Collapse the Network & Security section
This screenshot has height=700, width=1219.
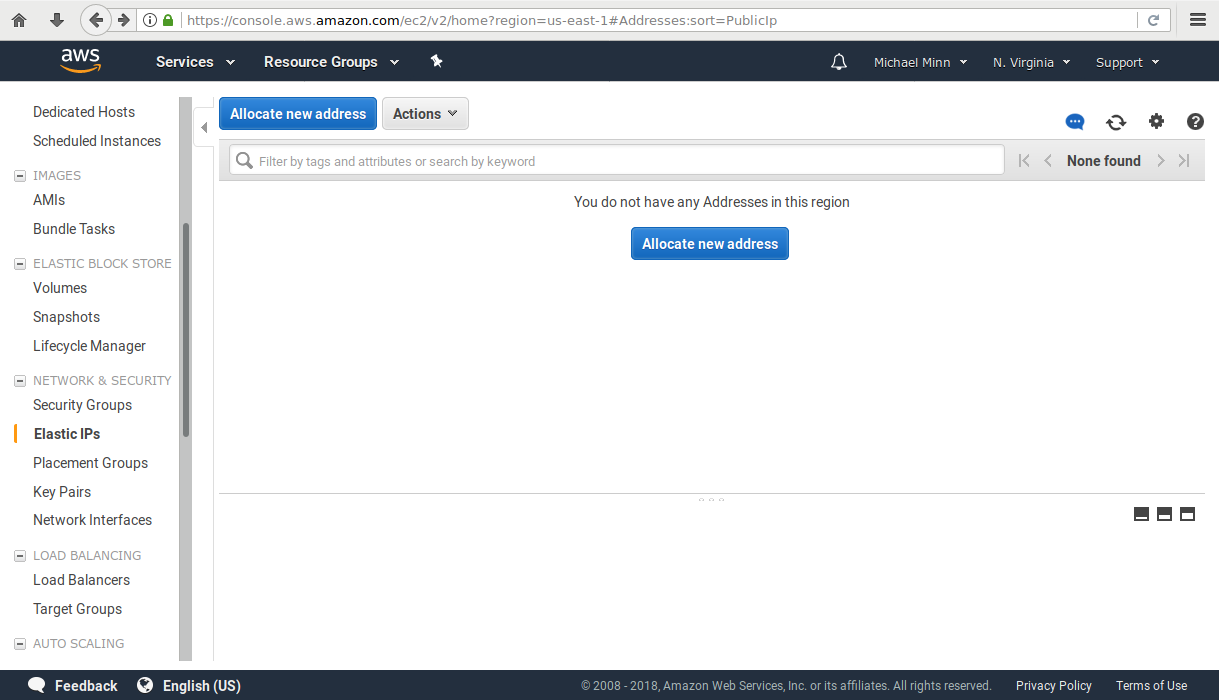click(20, 381)
